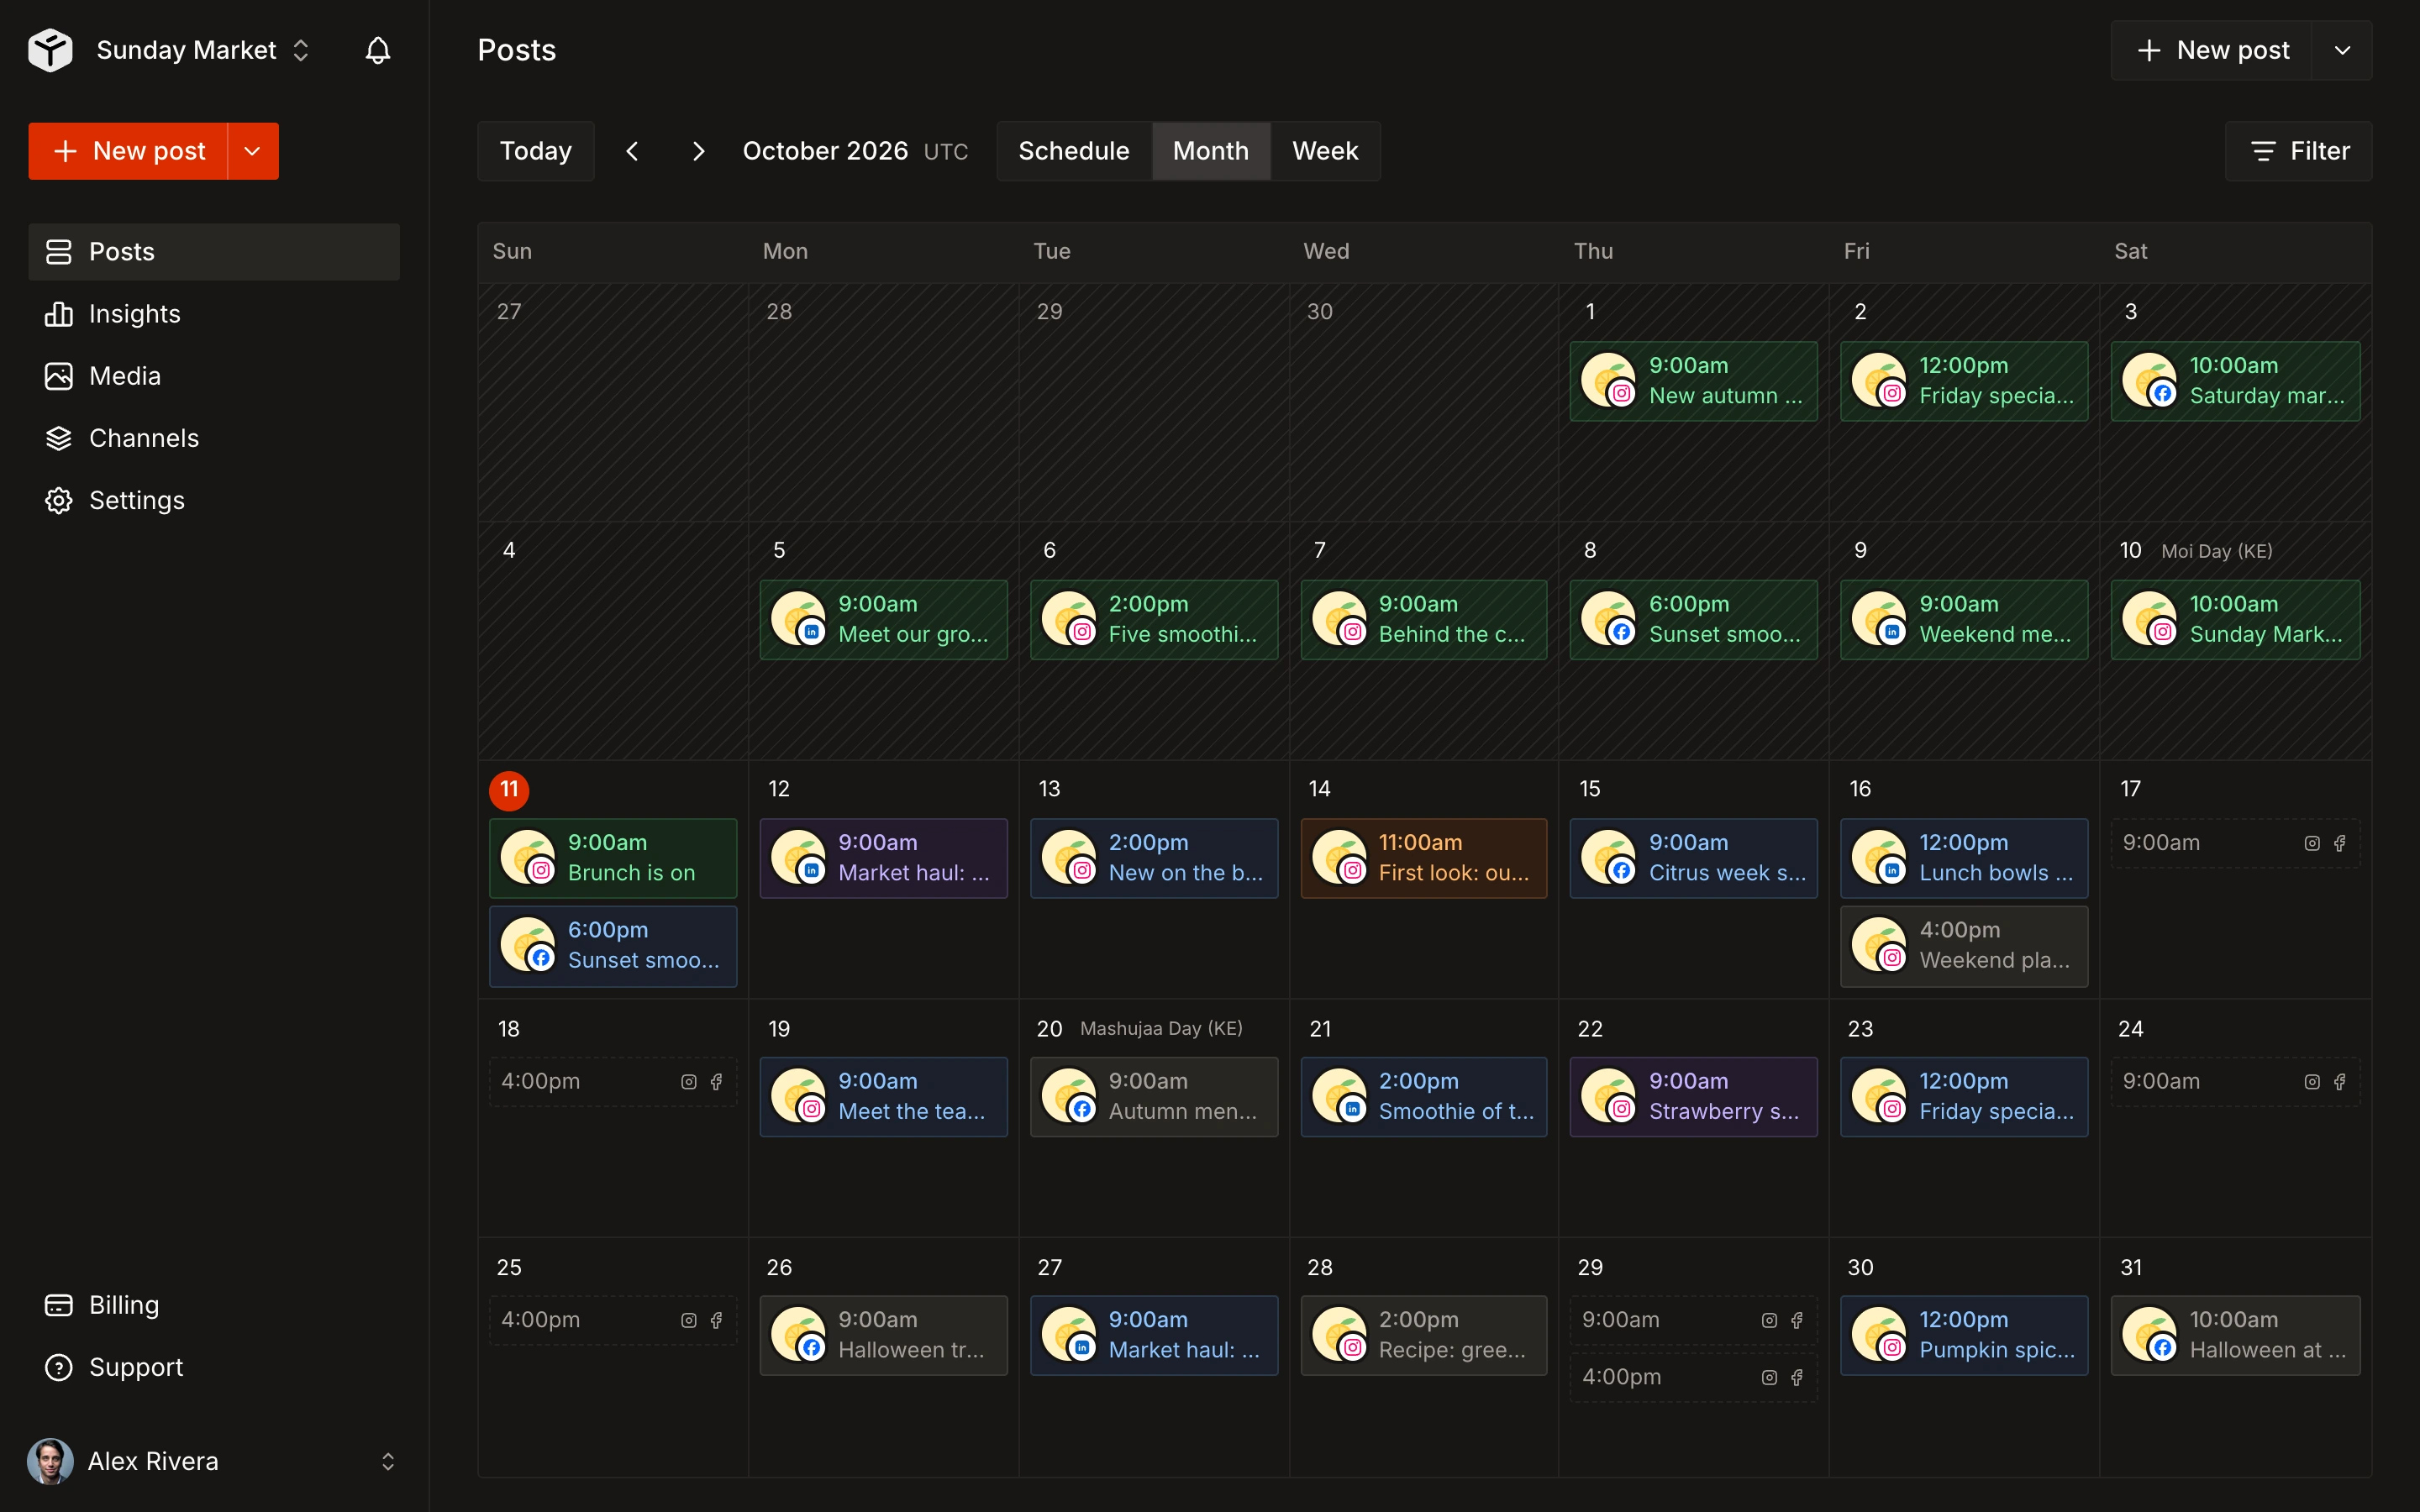
Task: Click avatar on 'Pumpkin spic...' post
Action: click(x=1879, y=1335)
